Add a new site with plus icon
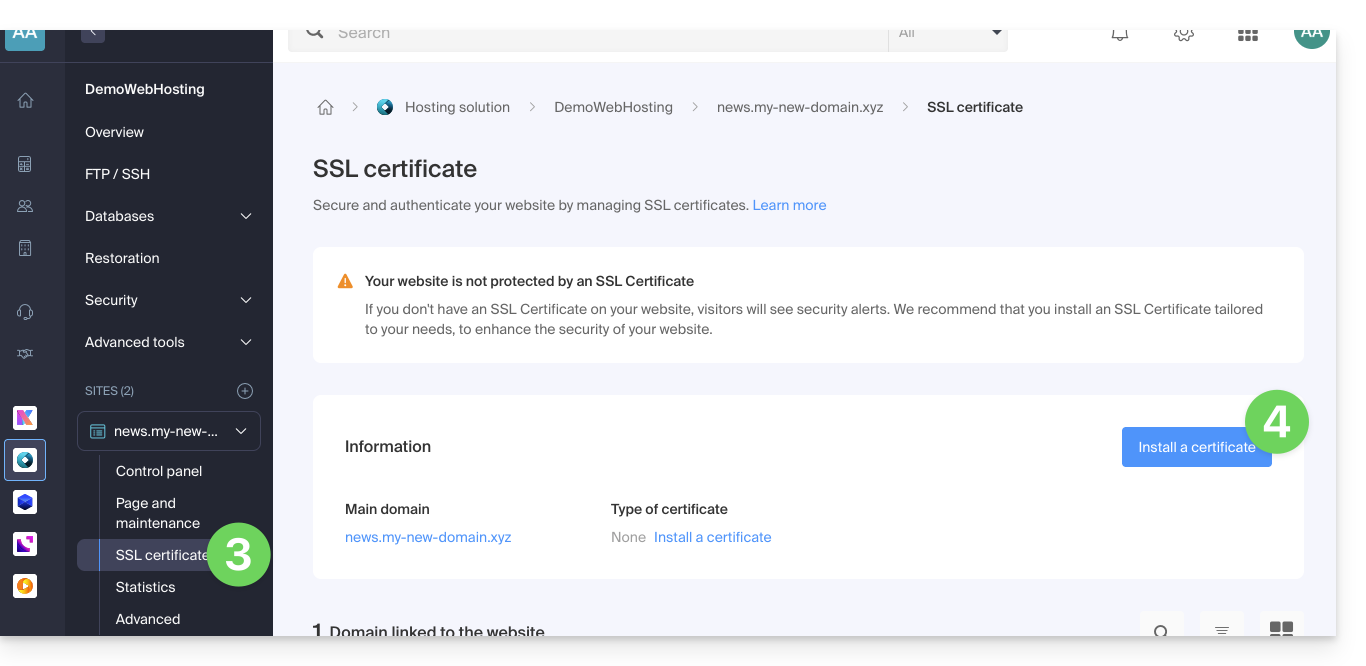Screen dimensions: 1366x666 coord(245,391)
